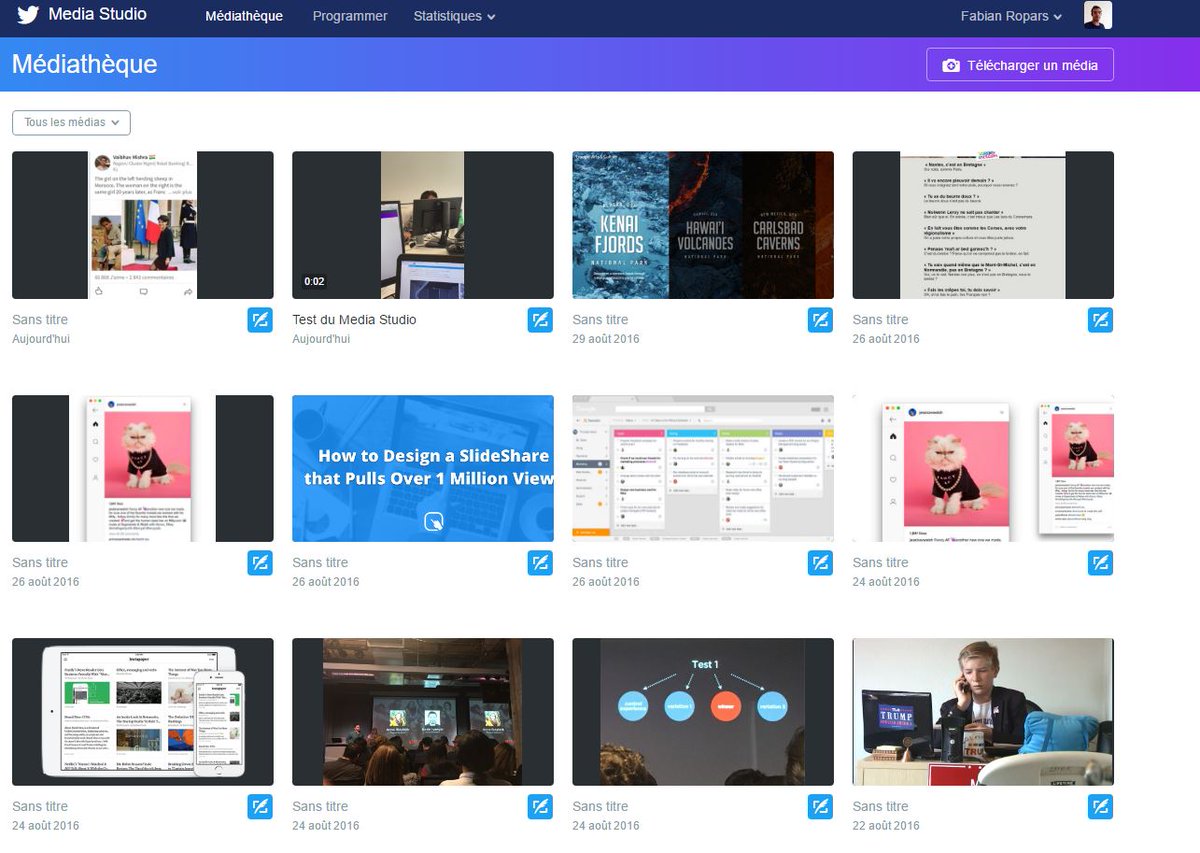Open the Bretagne text quotes thumbnail
The height and width of the screenshot is (853, 1200).
tap(983, 225)
